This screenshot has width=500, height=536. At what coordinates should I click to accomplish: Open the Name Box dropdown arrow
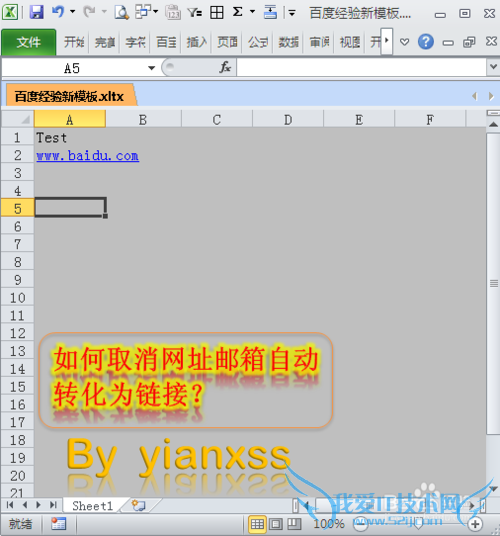tap(151, 68)
